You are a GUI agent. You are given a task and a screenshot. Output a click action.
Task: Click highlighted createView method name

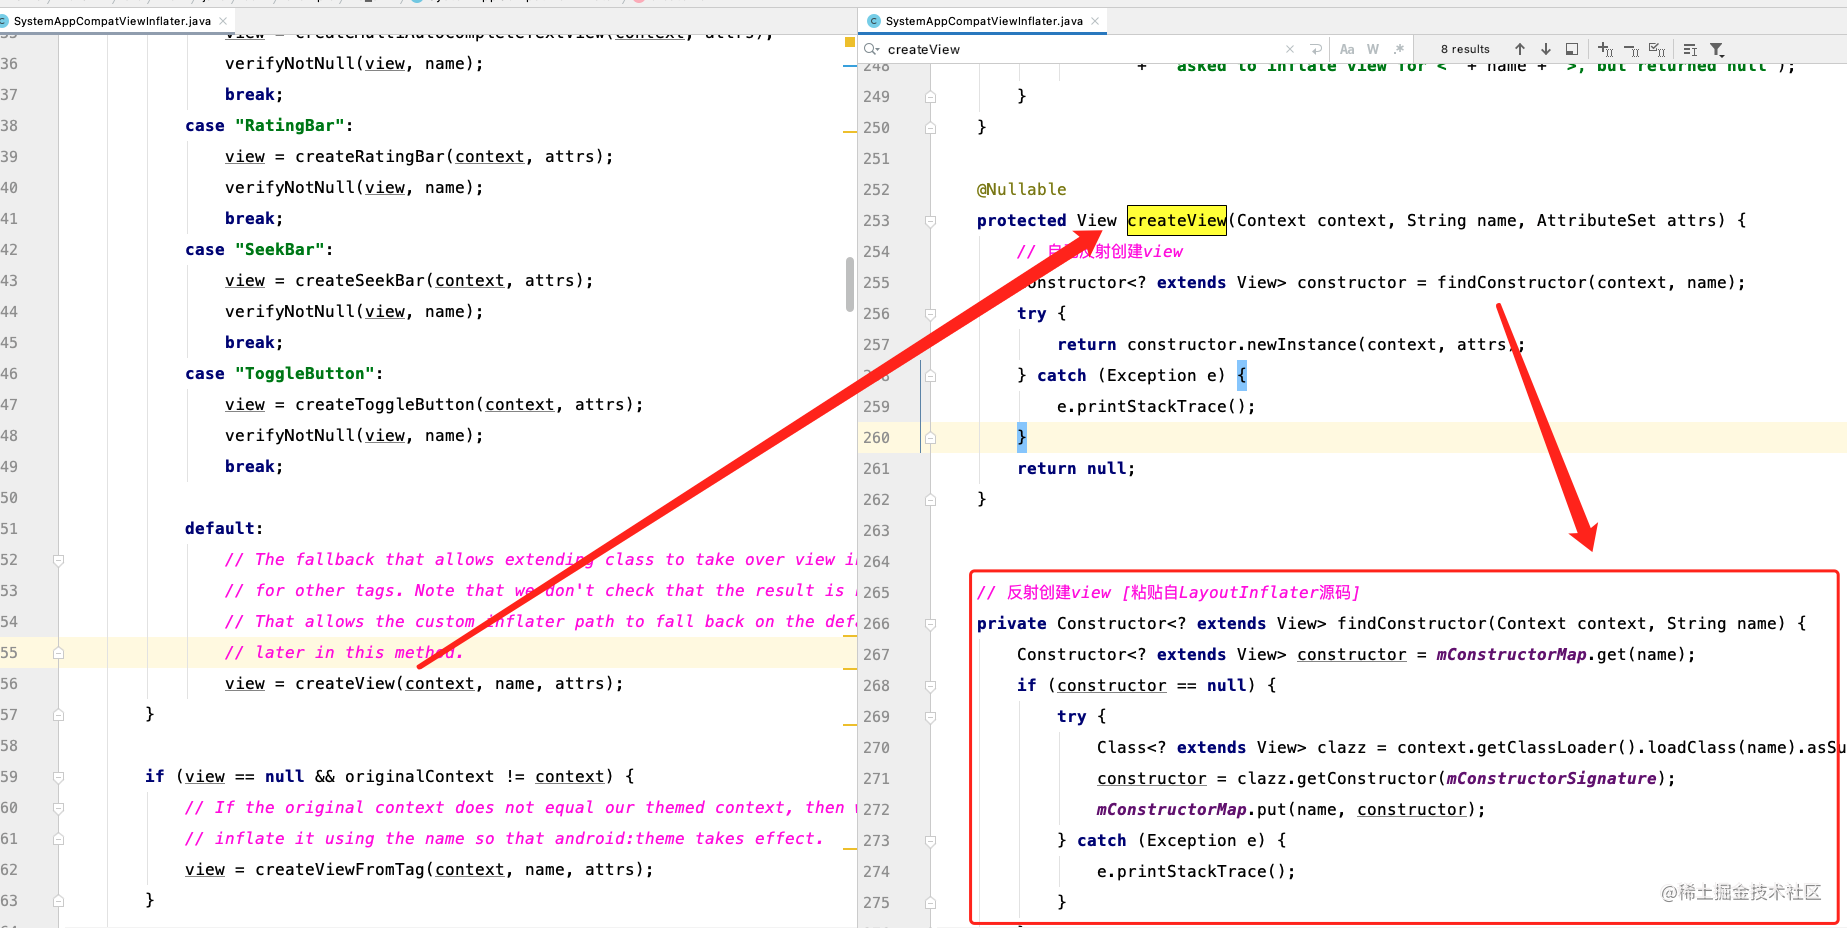click(1177, 220)
